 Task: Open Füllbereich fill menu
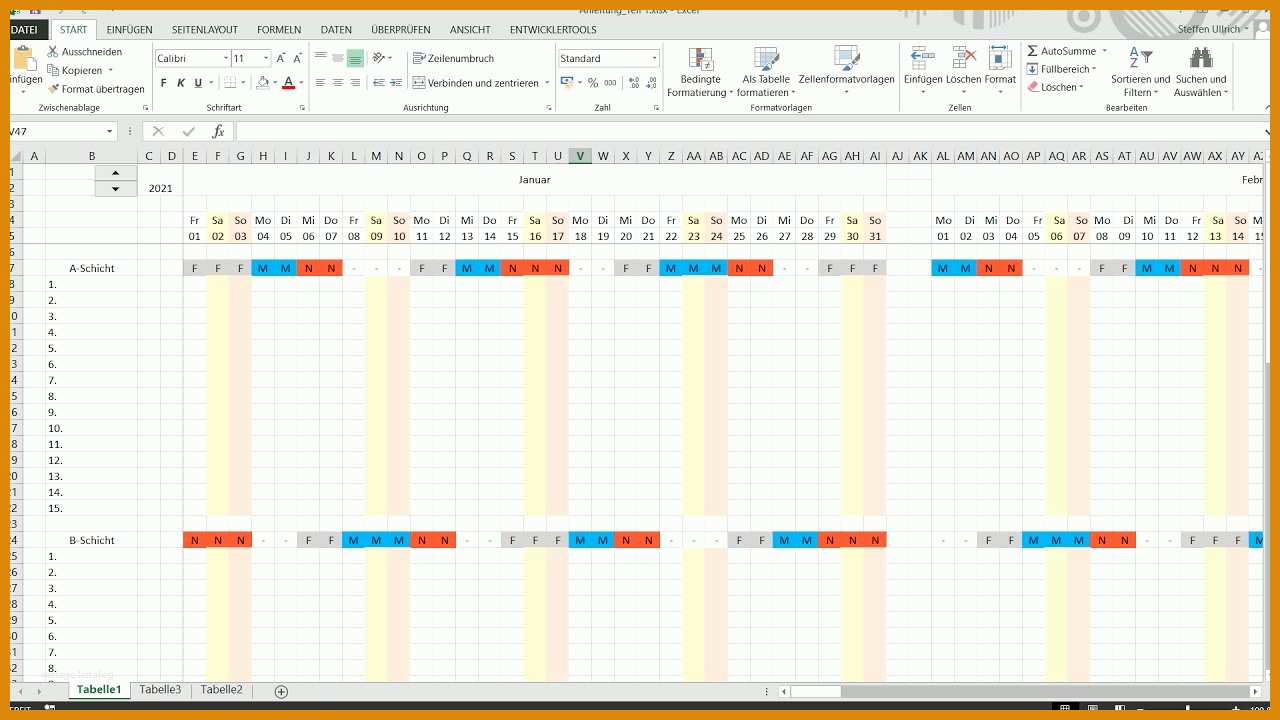pyautogui.click(x=1061, y=69)
